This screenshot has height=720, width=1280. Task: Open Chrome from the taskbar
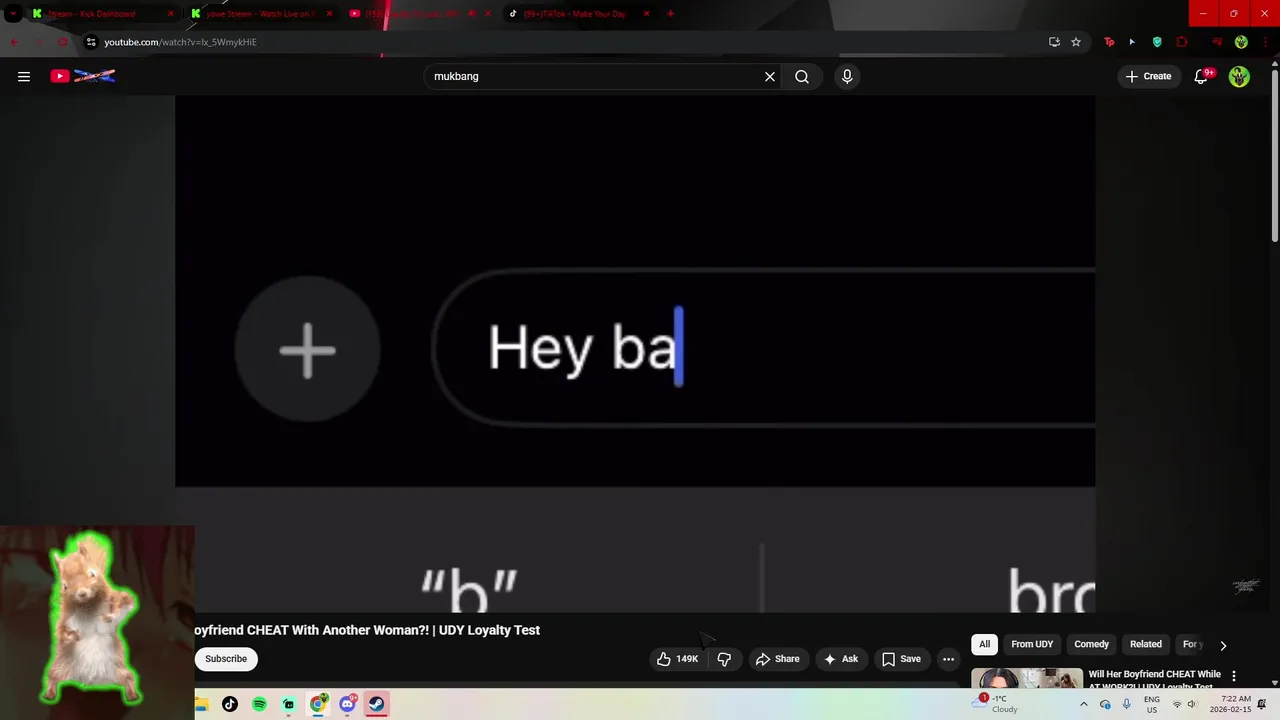tap(318, 704)
